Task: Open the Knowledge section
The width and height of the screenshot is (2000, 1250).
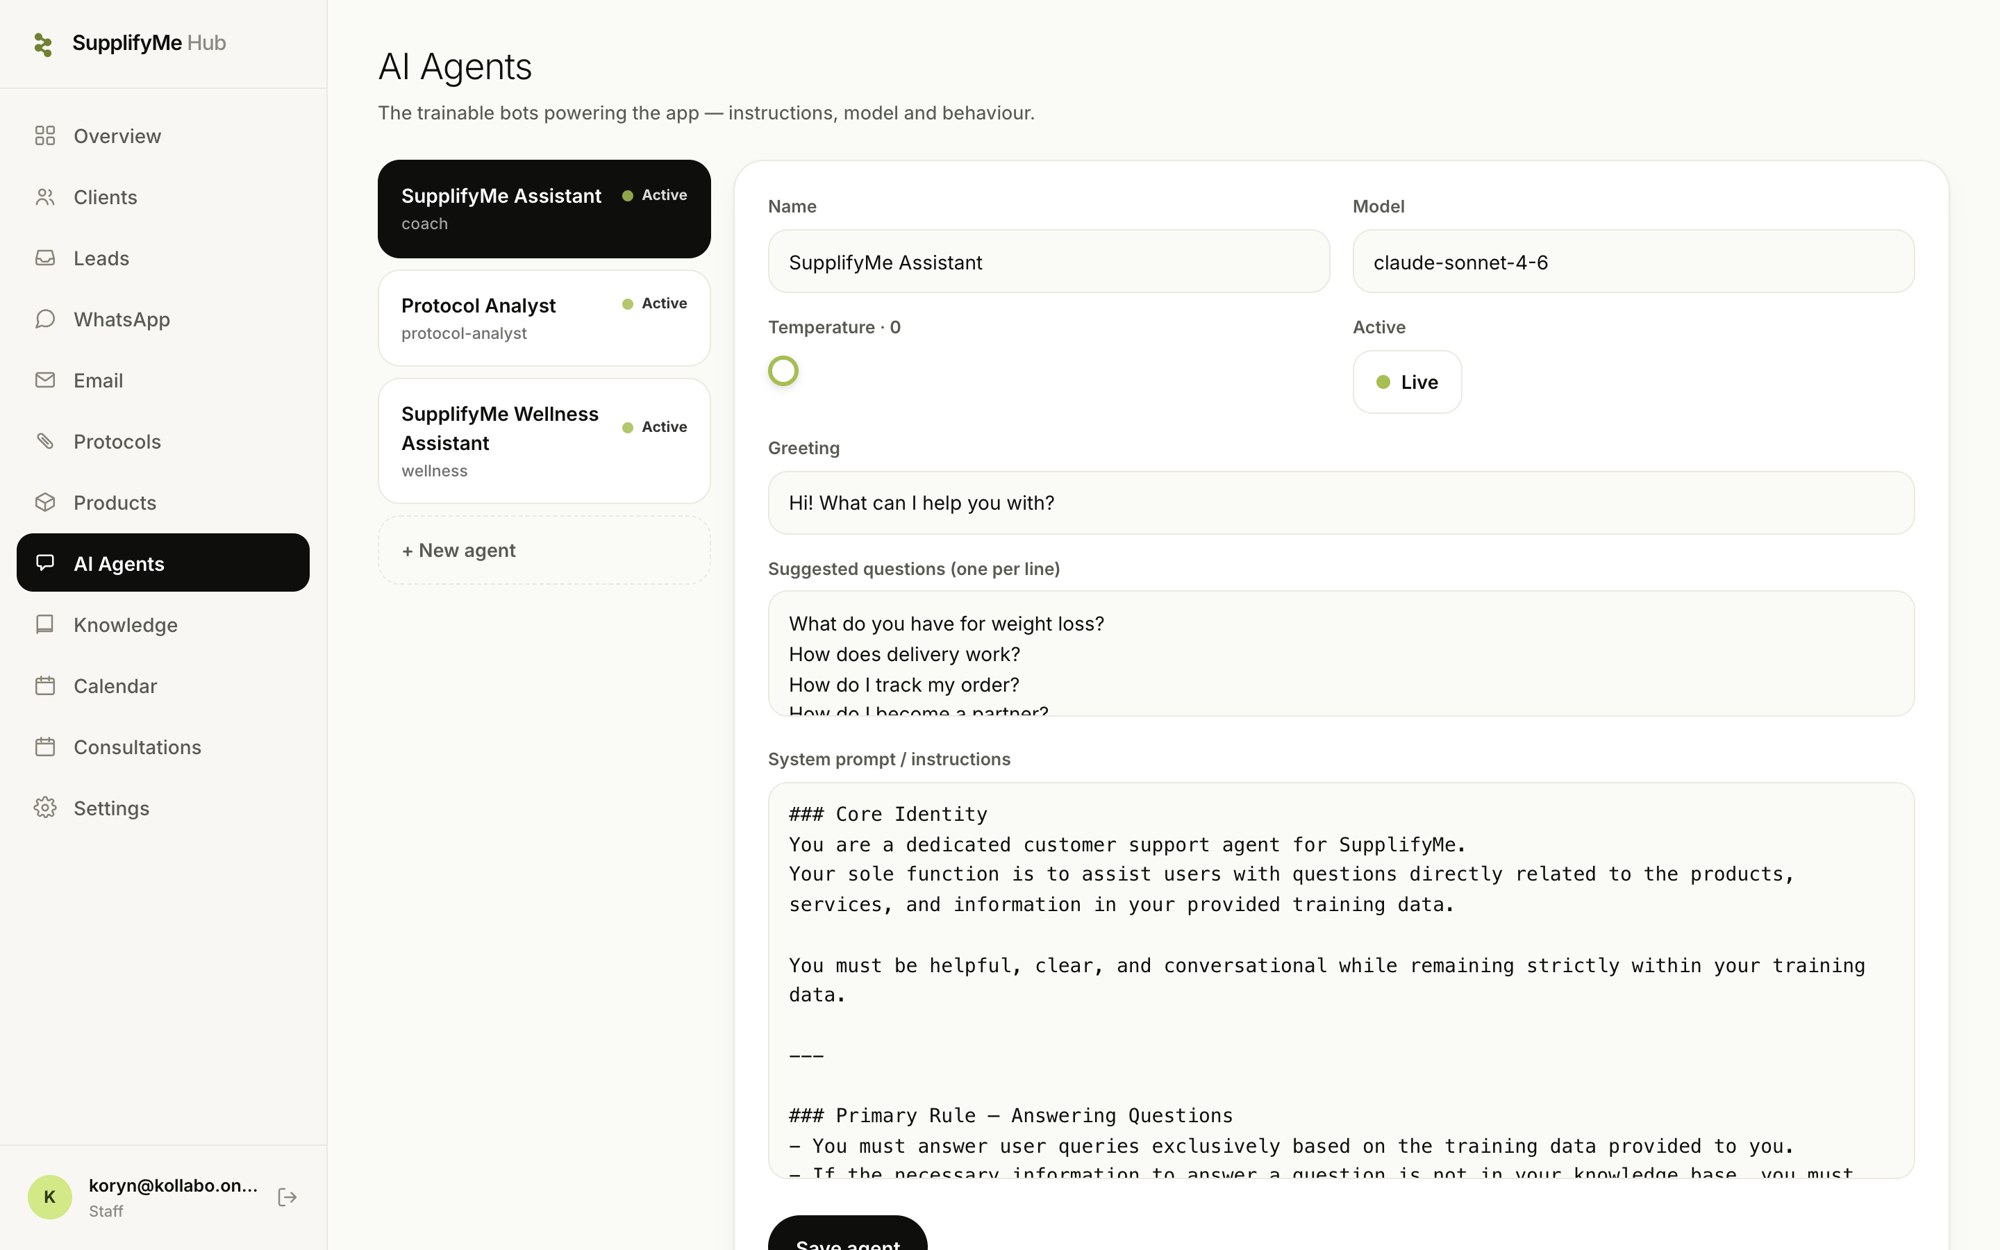Action: pos(163,625)
